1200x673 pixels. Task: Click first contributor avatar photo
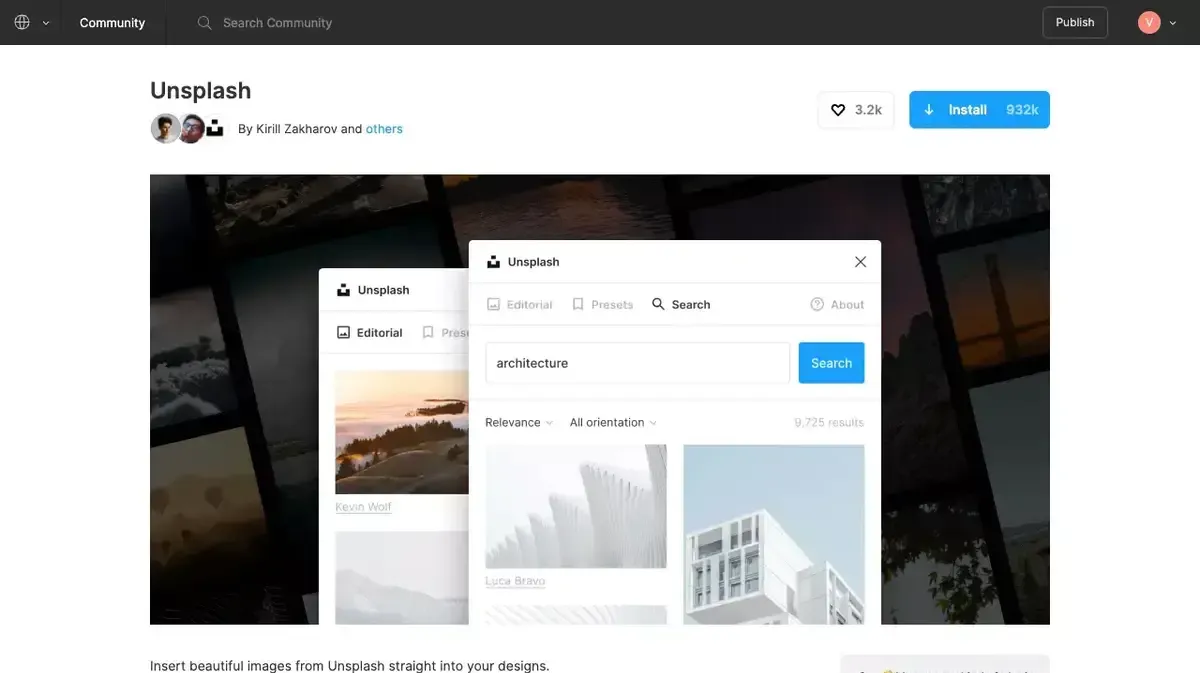click(x=165, y=128)
